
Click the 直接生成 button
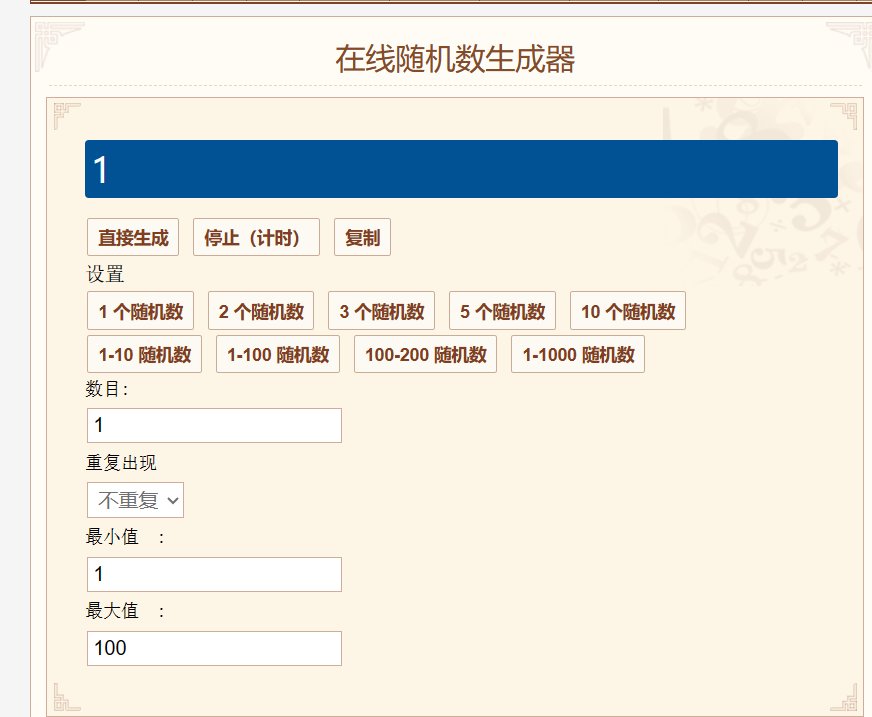coord(133,238)
